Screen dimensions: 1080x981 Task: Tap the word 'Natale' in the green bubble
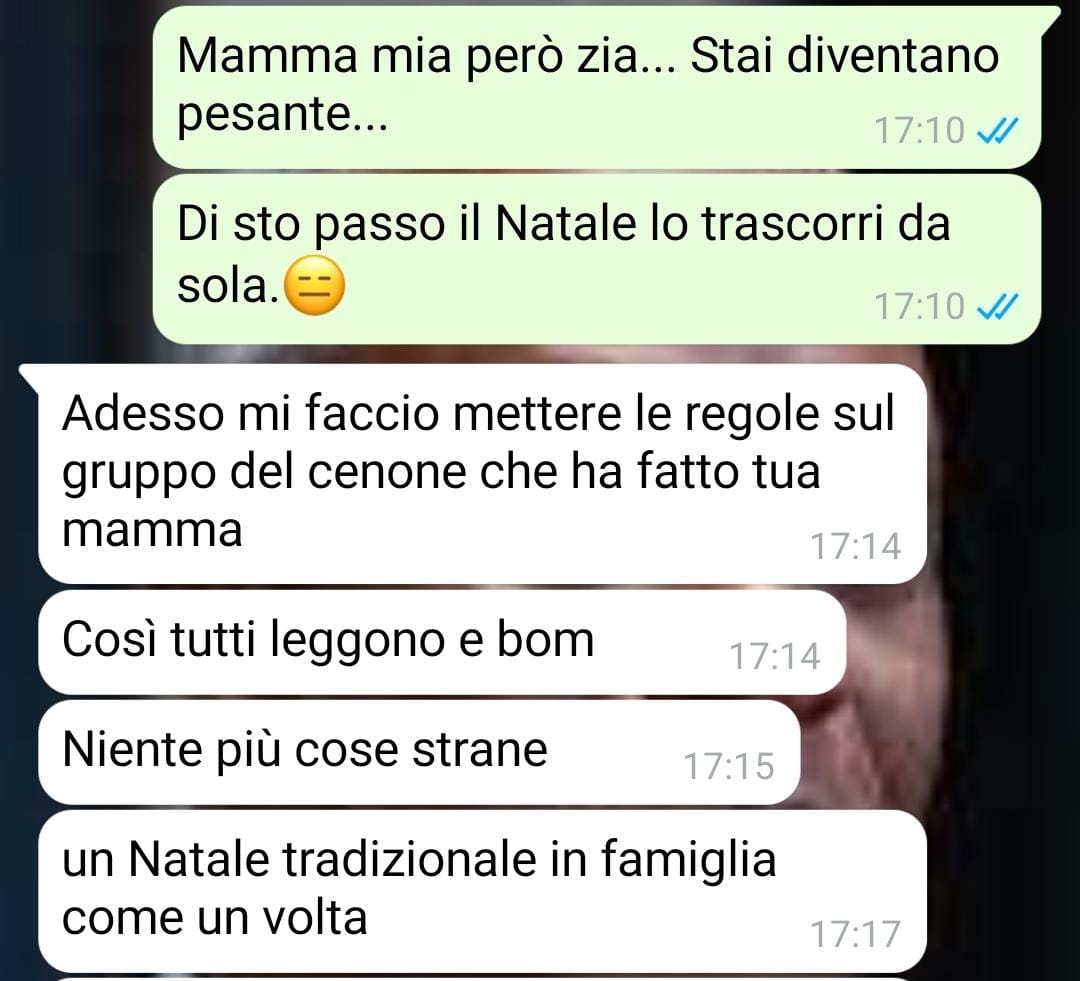(x=565, y=224)
